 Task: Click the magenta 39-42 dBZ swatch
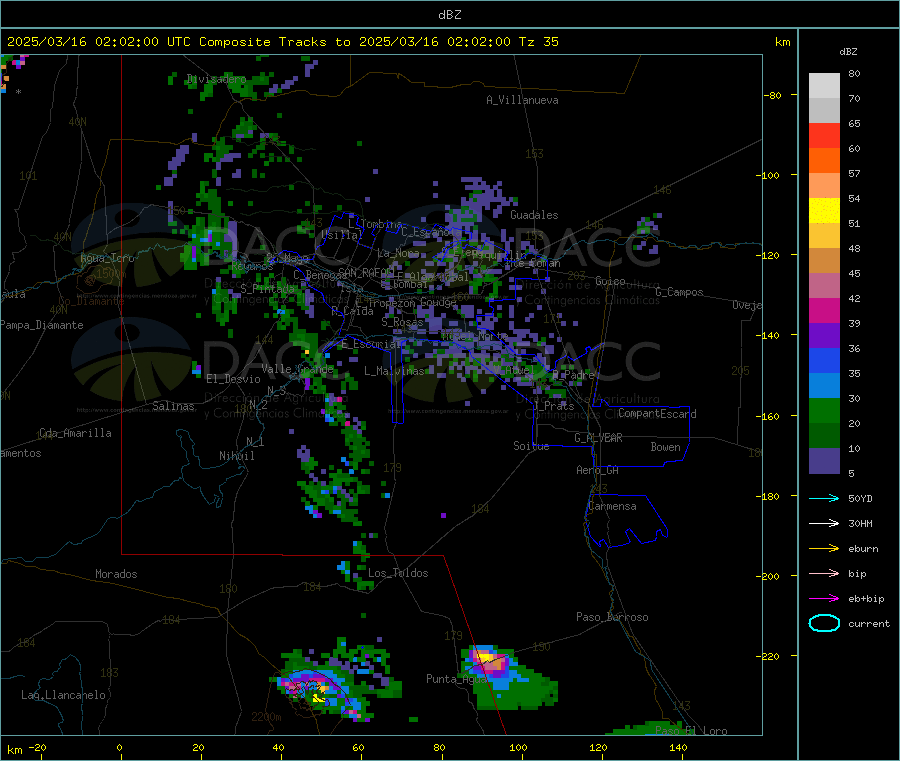(824, 310)
